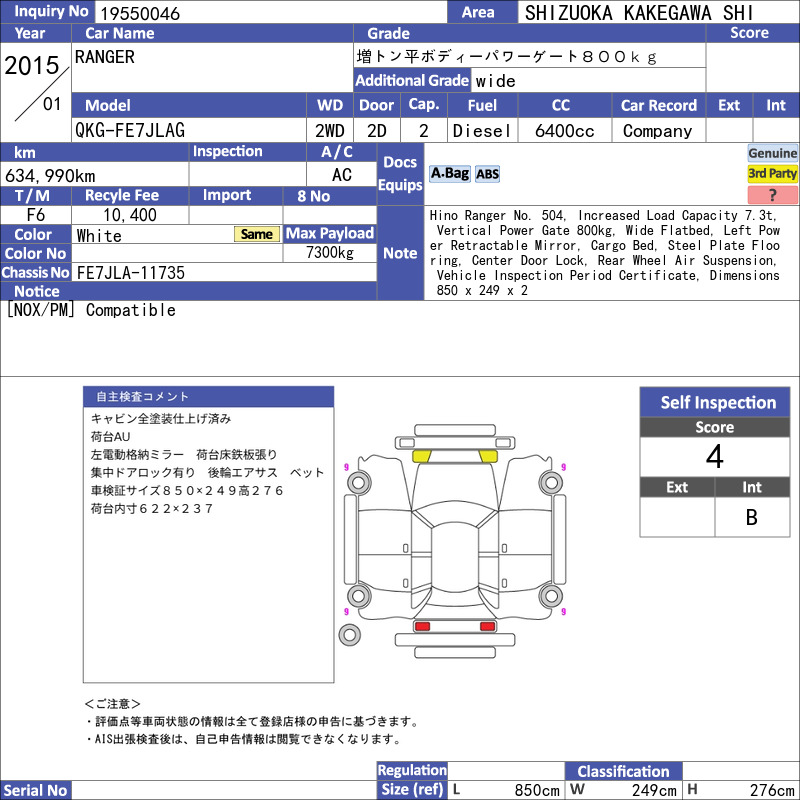Click the Regulation label
The image size is (800, 800).
(x=412, y=770)
